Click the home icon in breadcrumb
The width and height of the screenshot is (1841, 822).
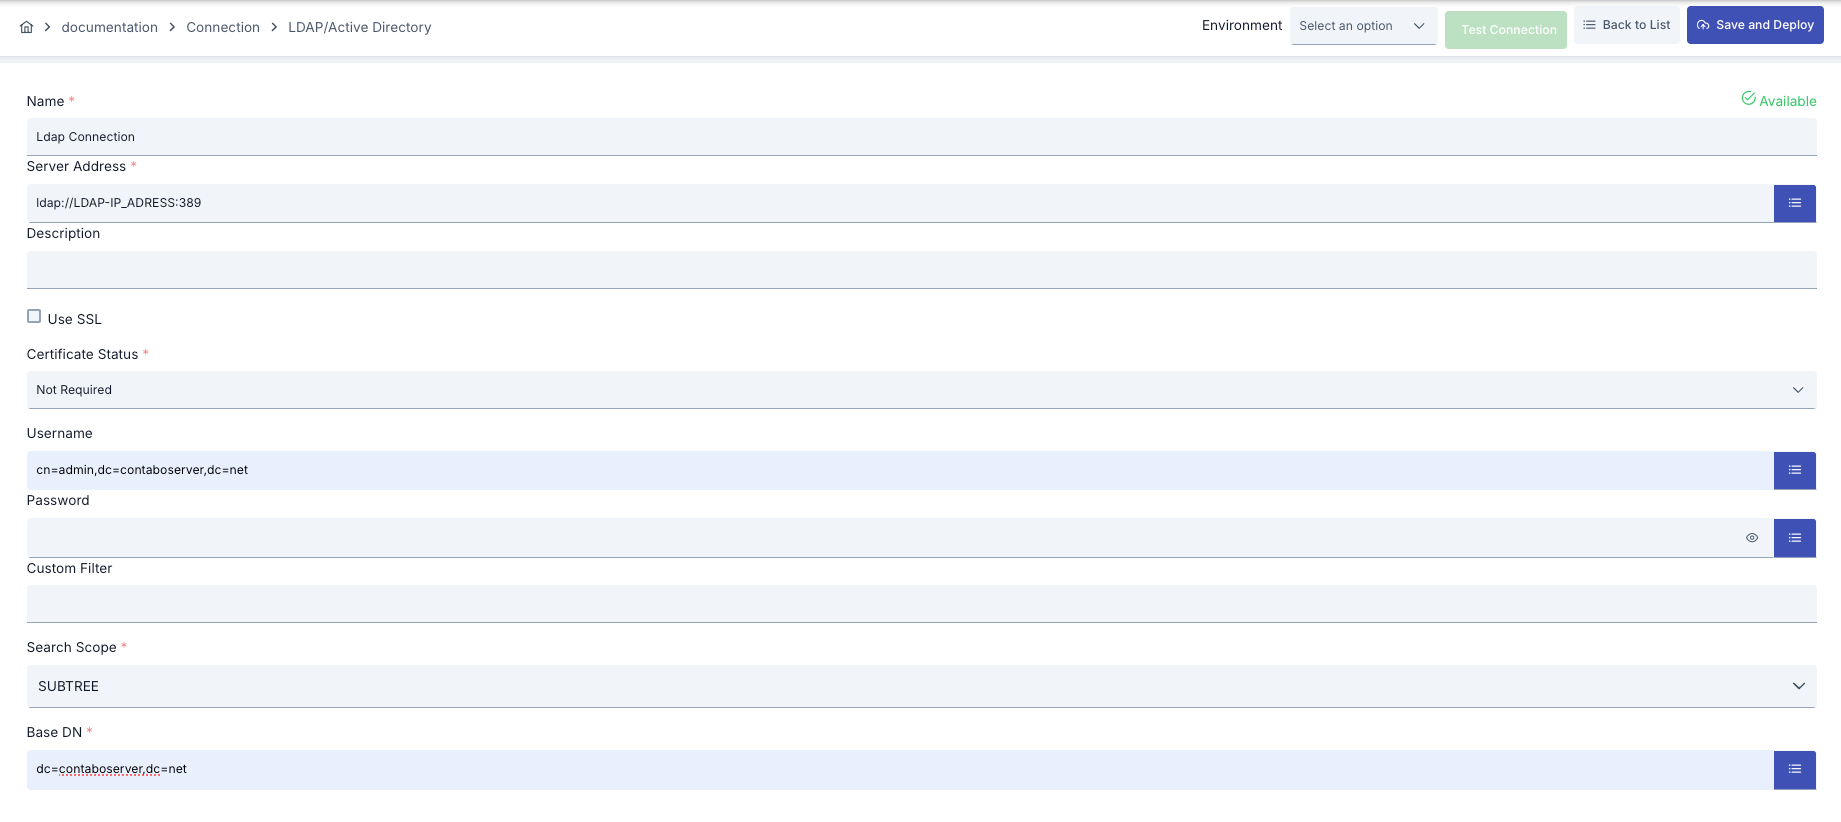pos(26,27)
